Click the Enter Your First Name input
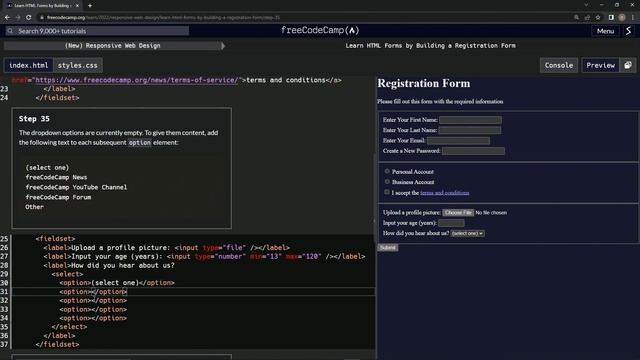Viewport: 640px width, 360px height. coord(470,120)
